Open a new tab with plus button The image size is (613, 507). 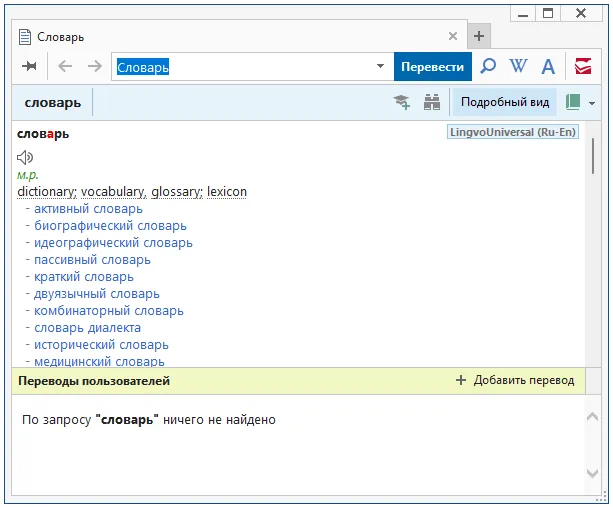(479, 36)
